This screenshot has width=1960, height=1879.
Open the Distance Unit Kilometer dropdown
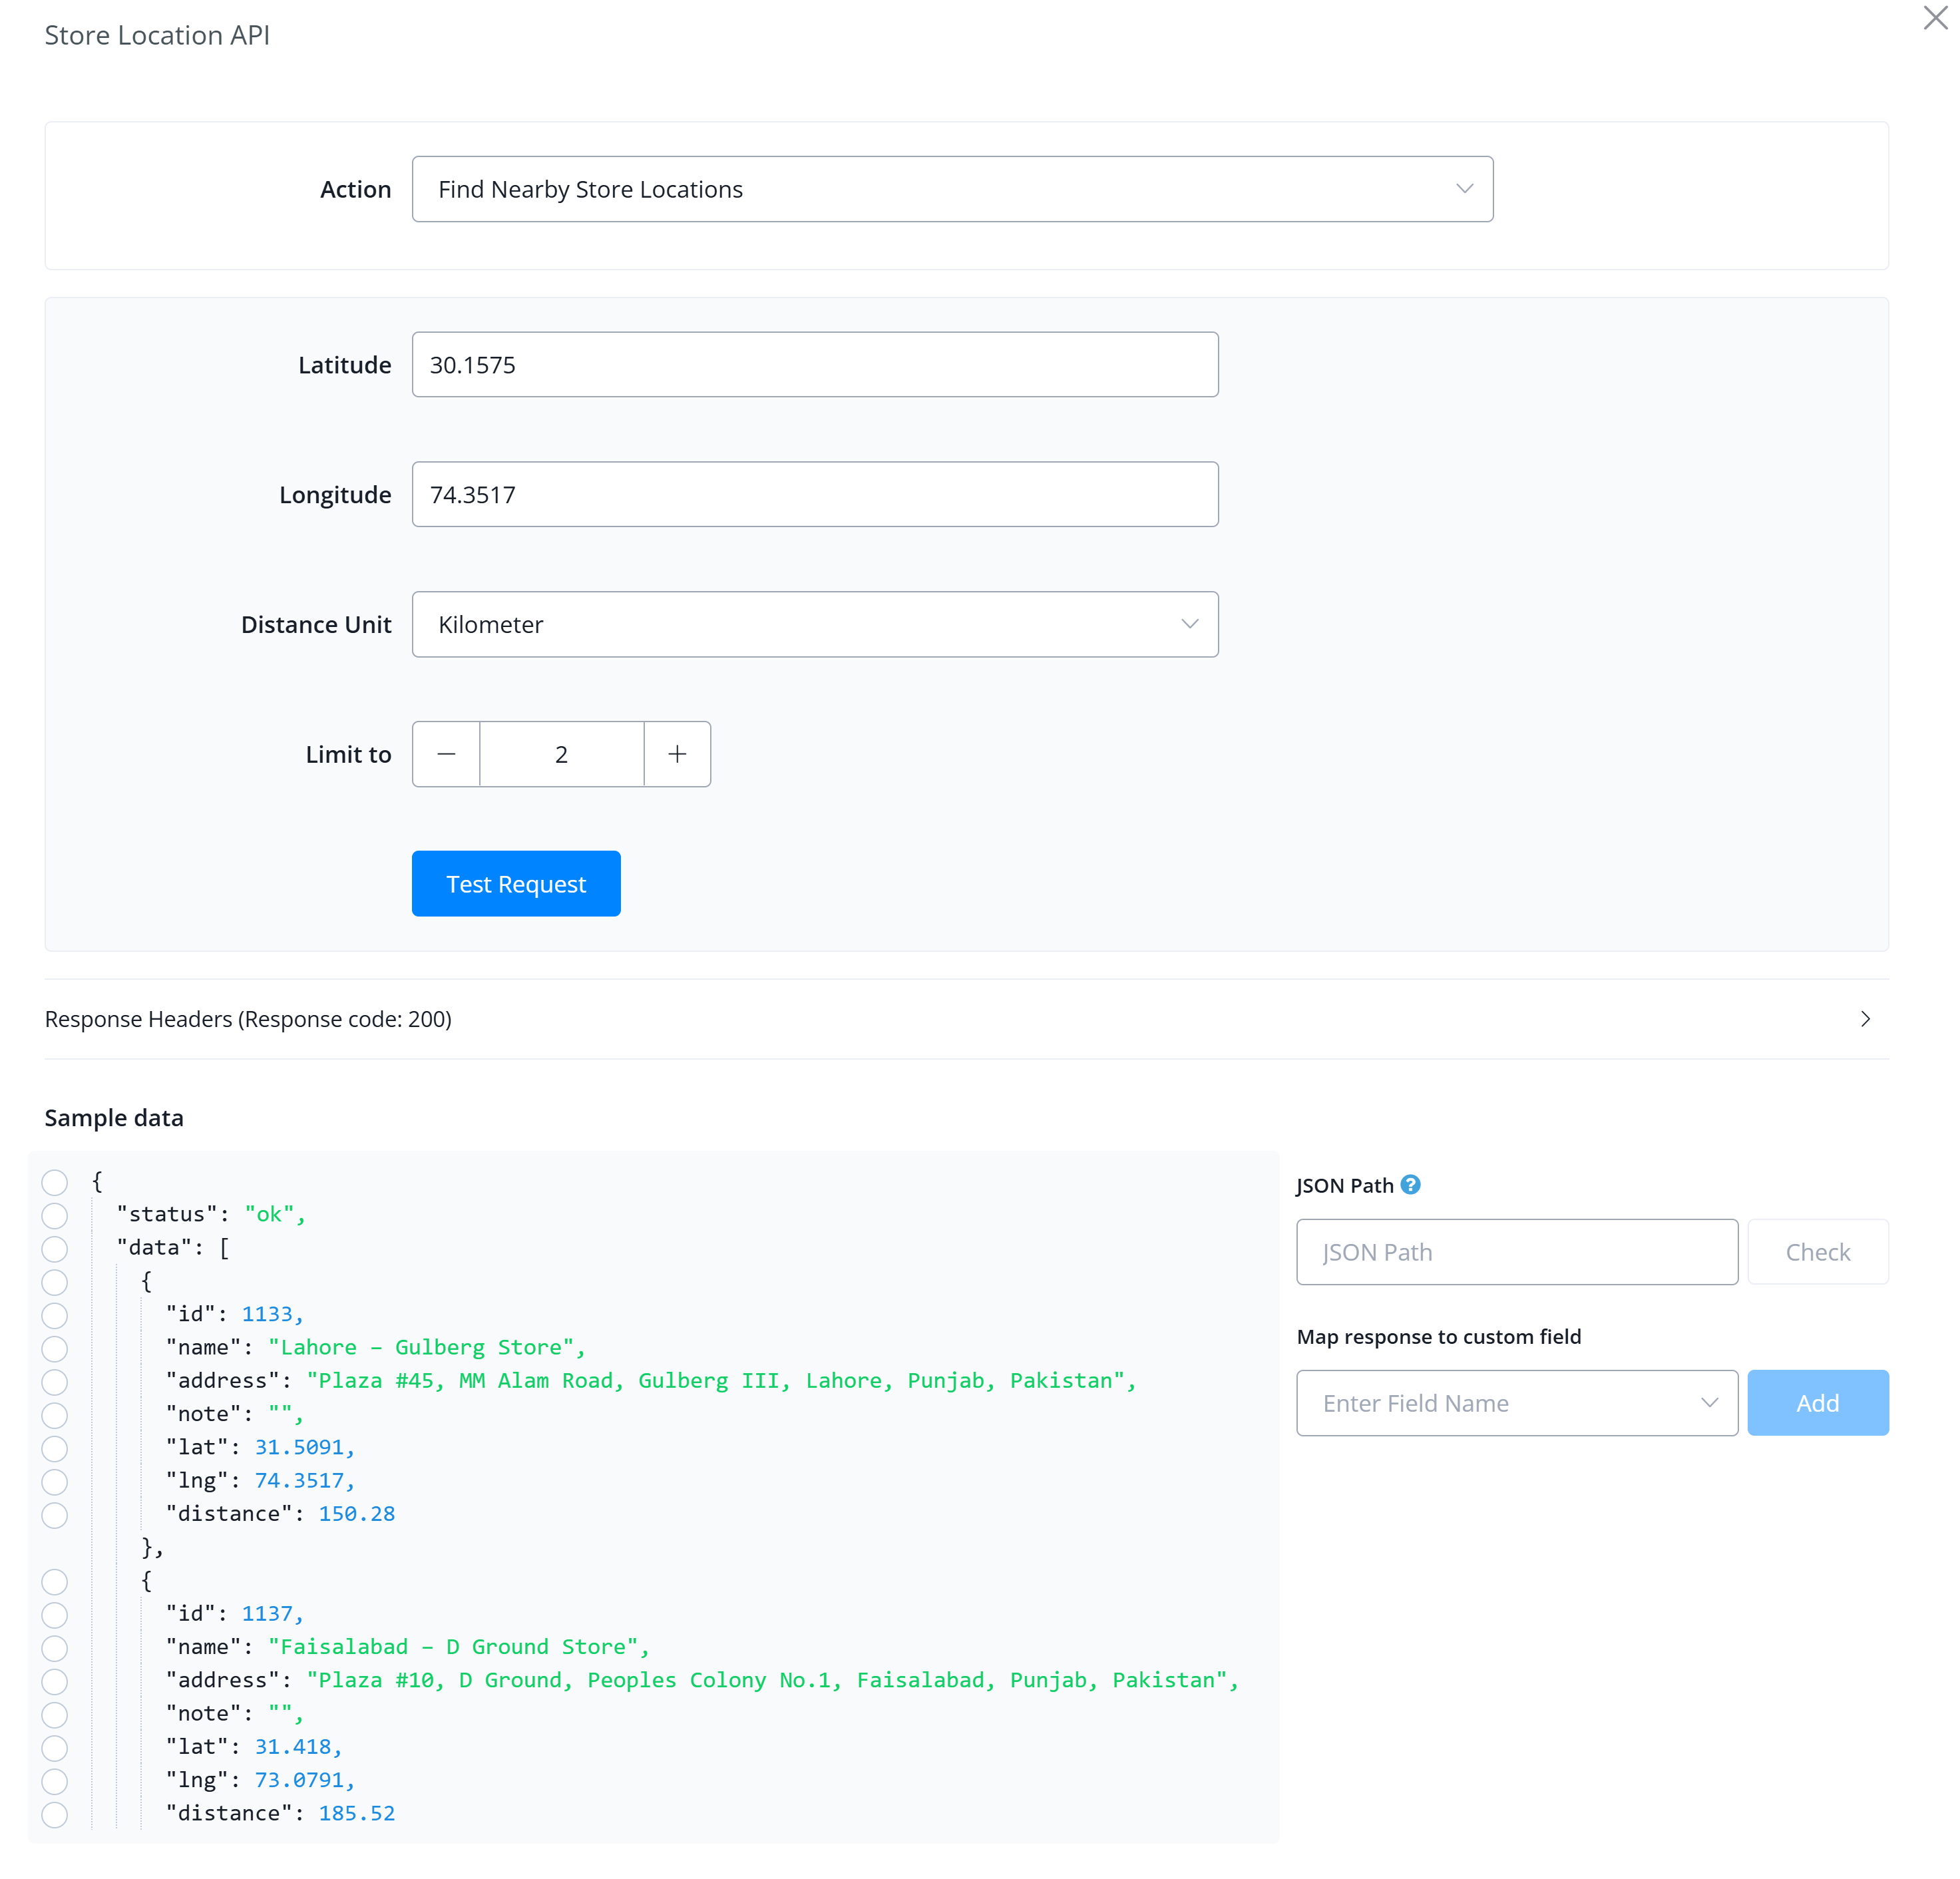pyautogui.click(x=815, y=624)
